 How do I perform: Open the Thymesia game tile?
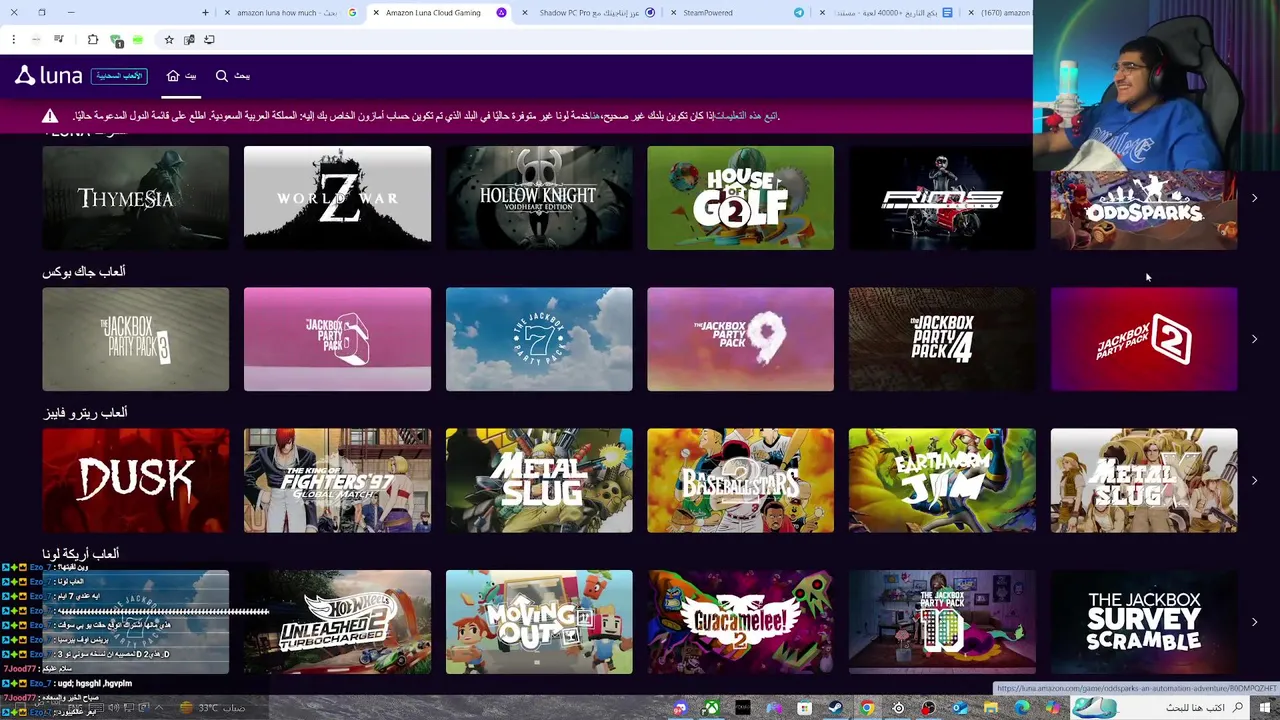tap(135, 198)
